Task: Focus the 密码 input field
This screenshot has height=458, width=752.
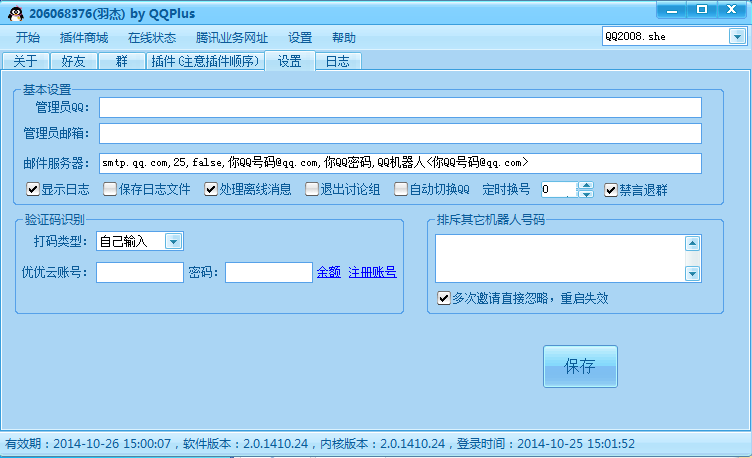Action: point(269,272)
